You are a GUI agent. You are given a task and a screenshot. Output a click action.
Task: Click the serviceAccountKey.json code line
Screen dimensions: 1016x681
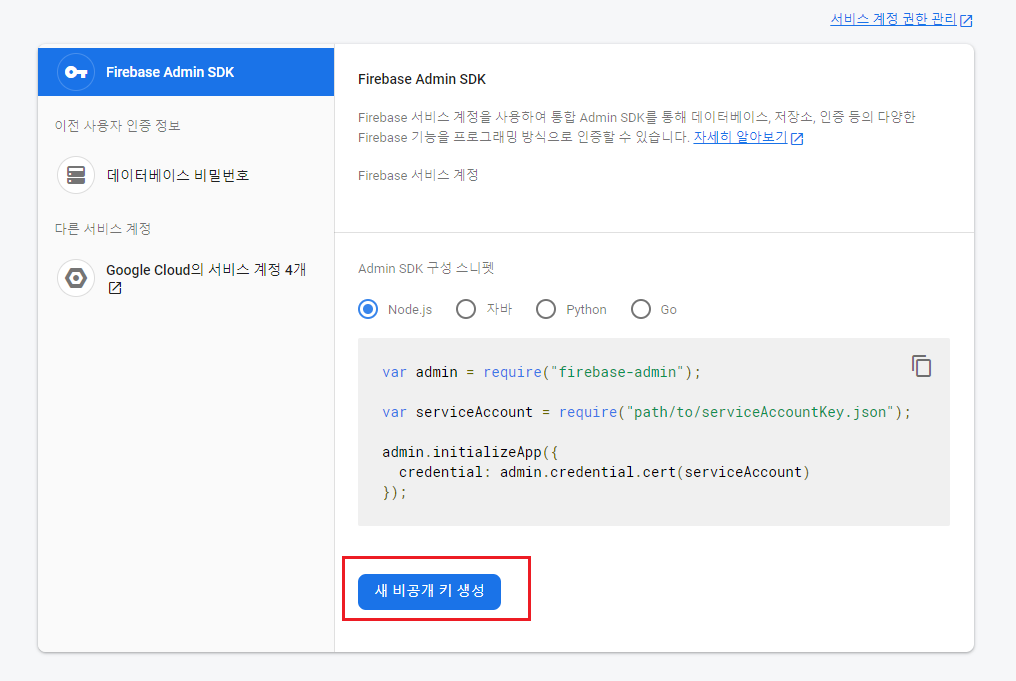[x=647, y=412]
